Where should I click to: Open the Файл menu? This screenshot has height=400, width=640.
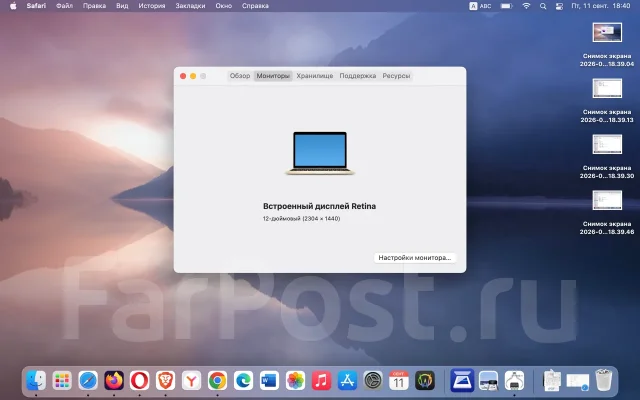pyautogui.click(x=64, y=6)
